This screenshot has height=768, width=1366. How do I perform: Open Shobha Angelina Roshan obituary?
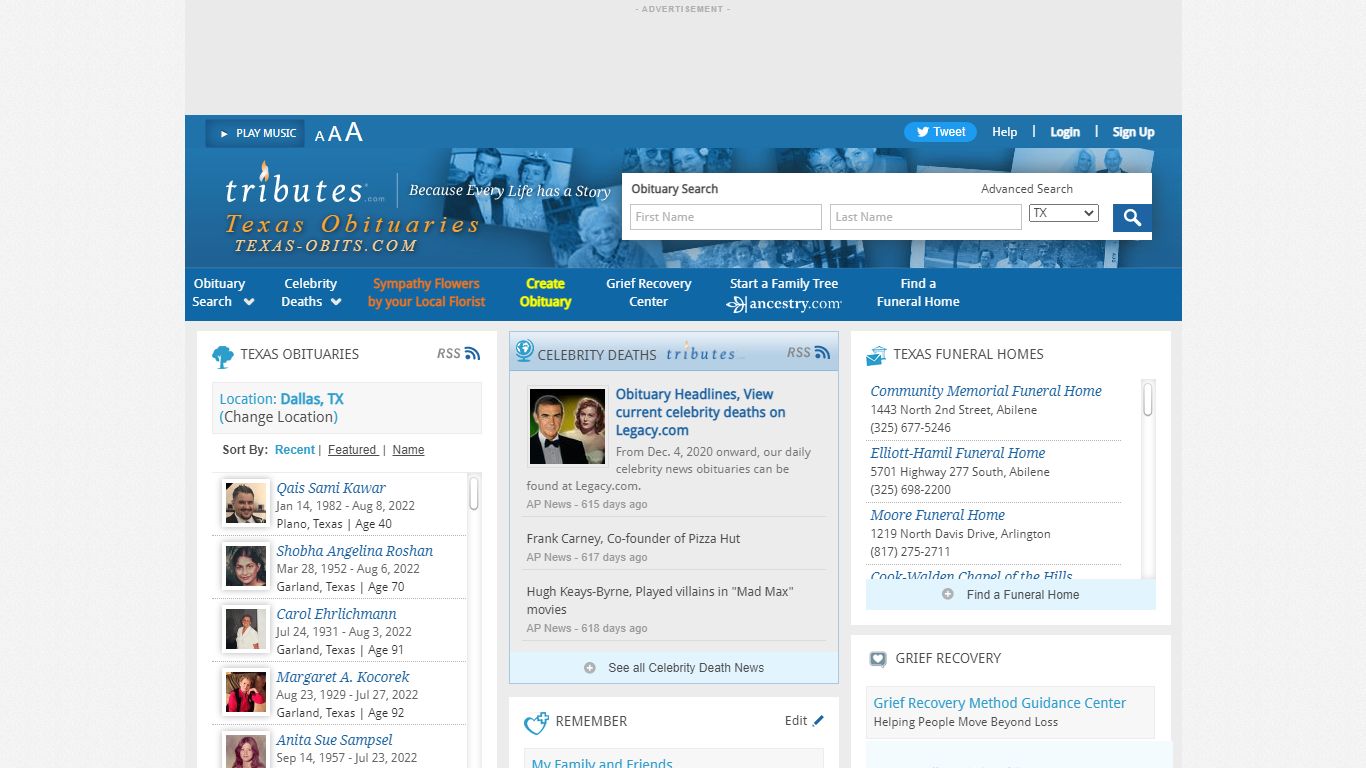(x=355, y=551)
